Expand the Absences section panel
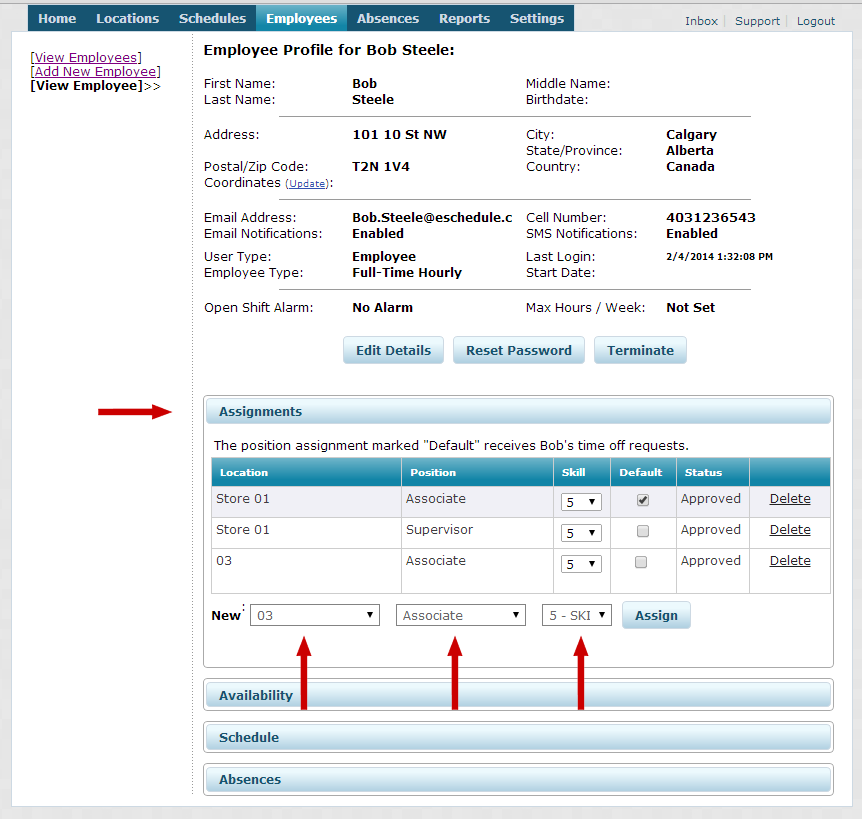The image size is (862, 819). [518, 779]
